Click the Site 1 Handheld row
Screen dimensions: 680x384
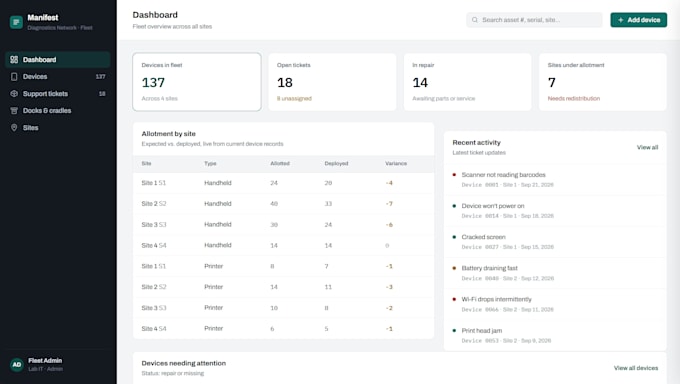coord(283,183)
